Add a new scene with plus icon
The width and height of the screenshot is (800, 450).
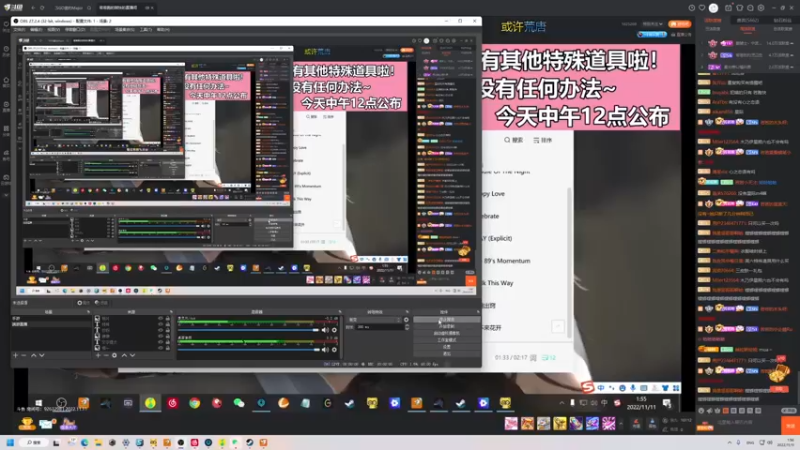point(15,355)
